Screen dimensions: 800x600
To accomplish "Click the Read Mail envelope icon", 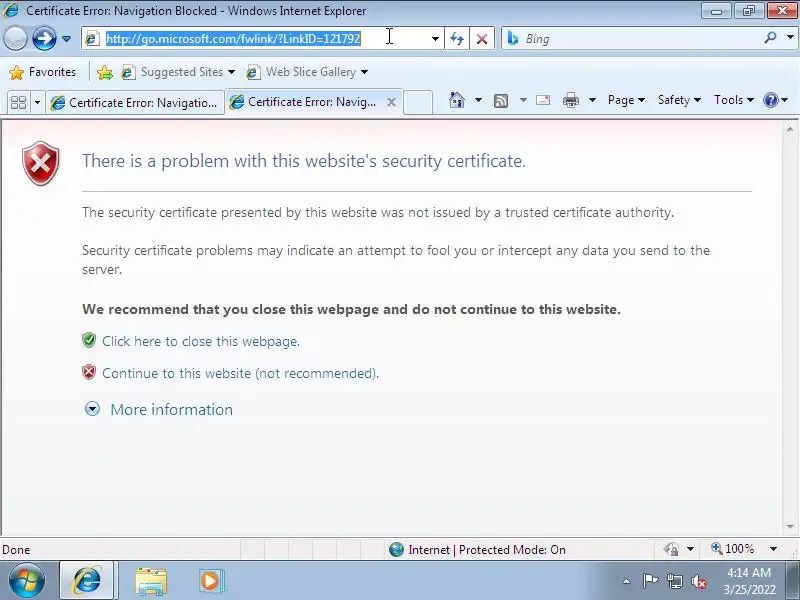I will [x=543, y=100].
